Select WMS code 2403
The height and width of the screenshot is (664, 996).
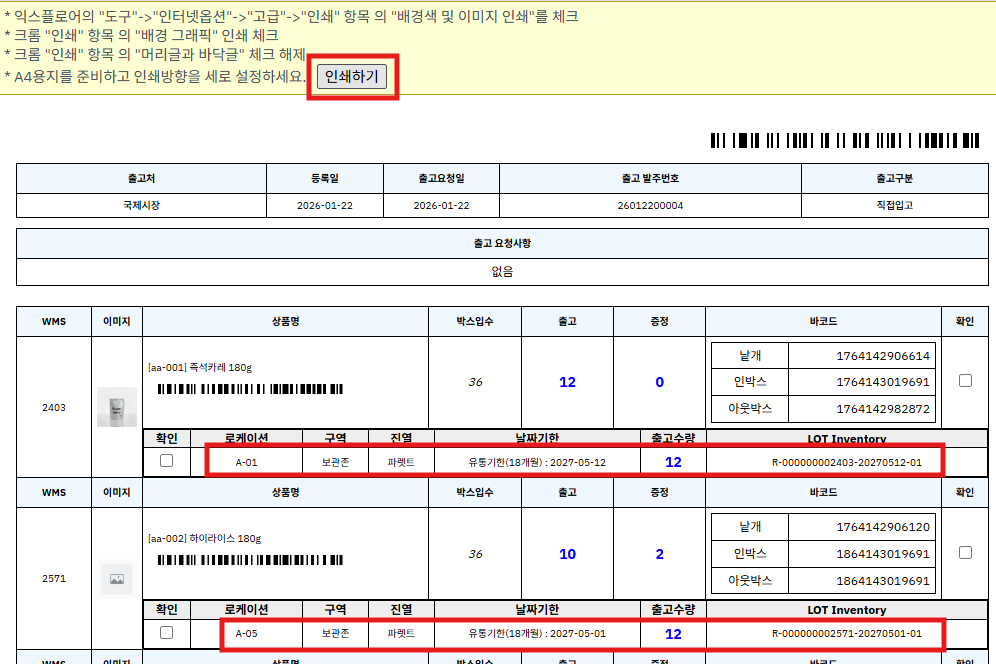54,407
